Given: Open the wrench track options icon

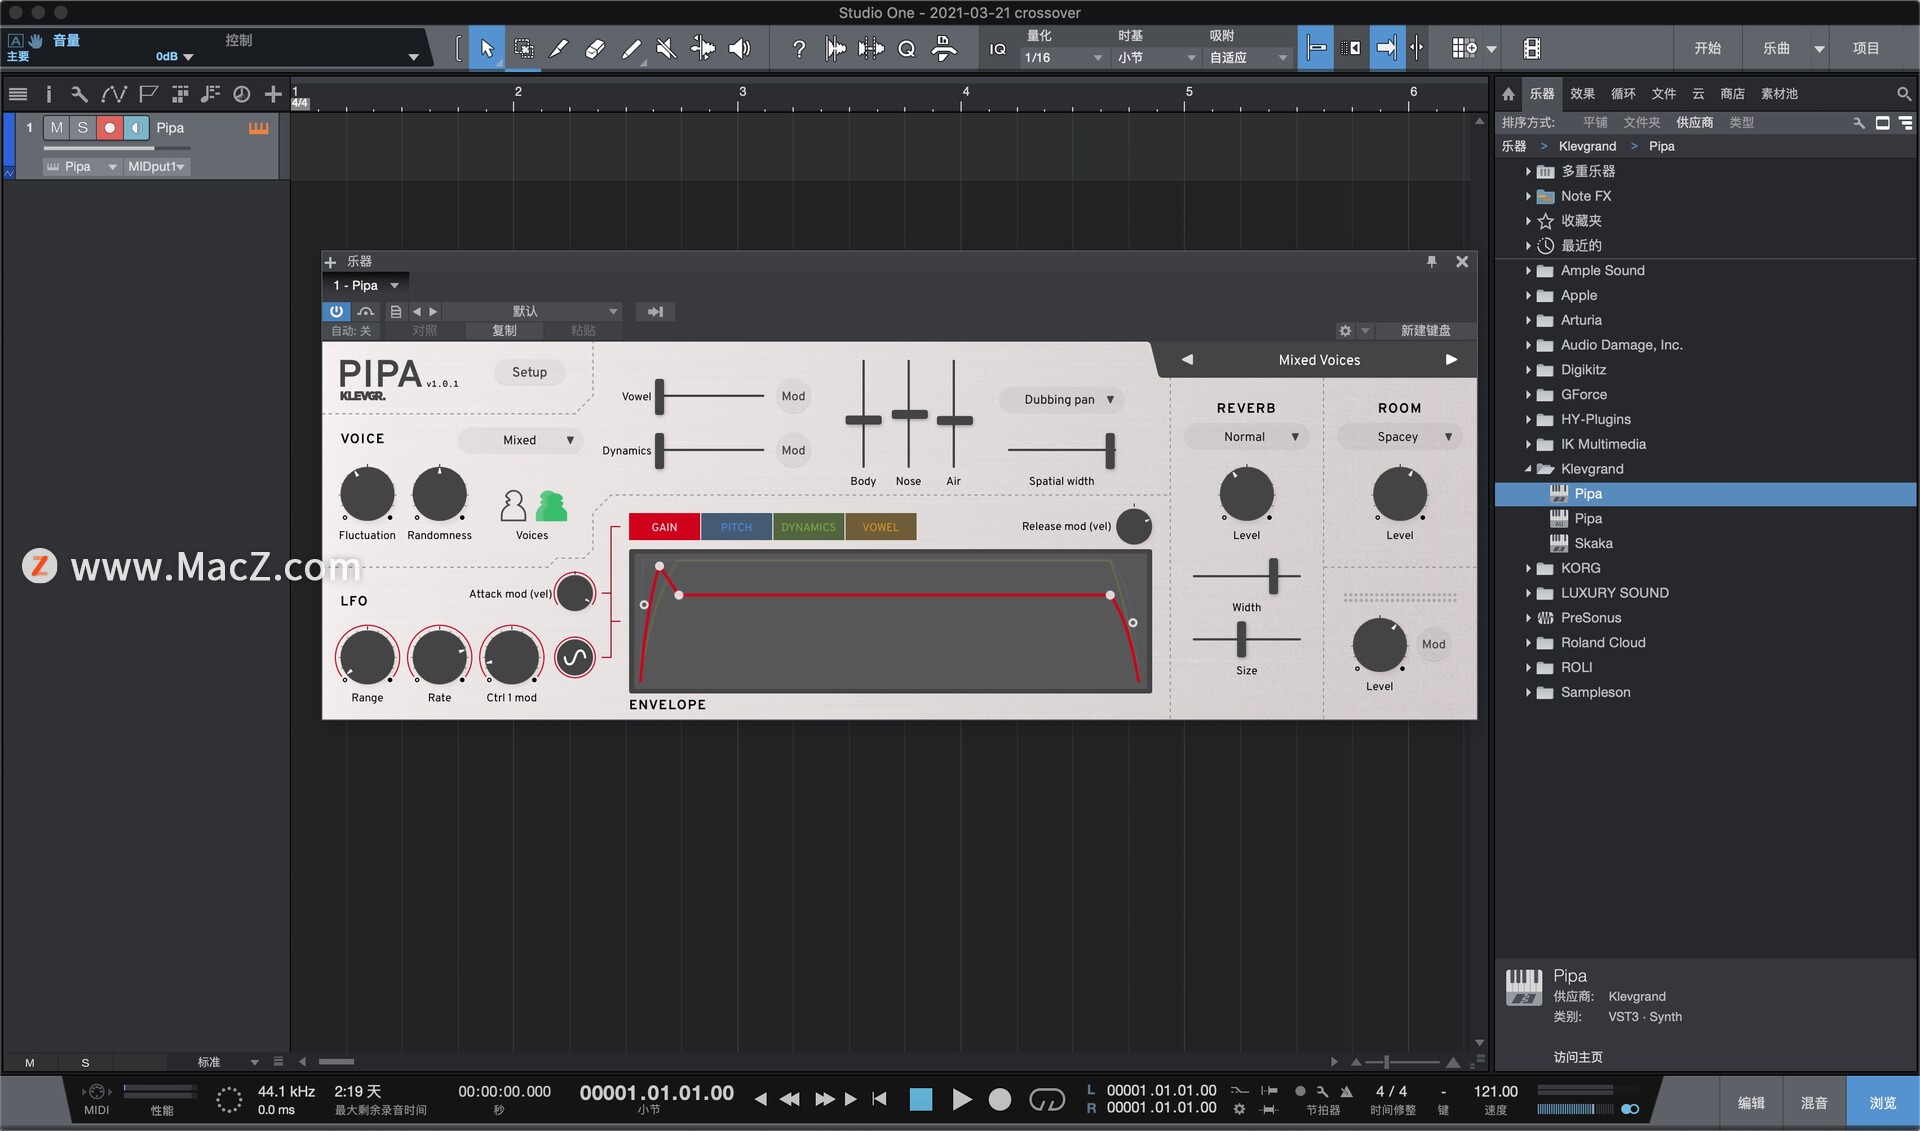Looking at the screenshot, I should coord(79,94).
